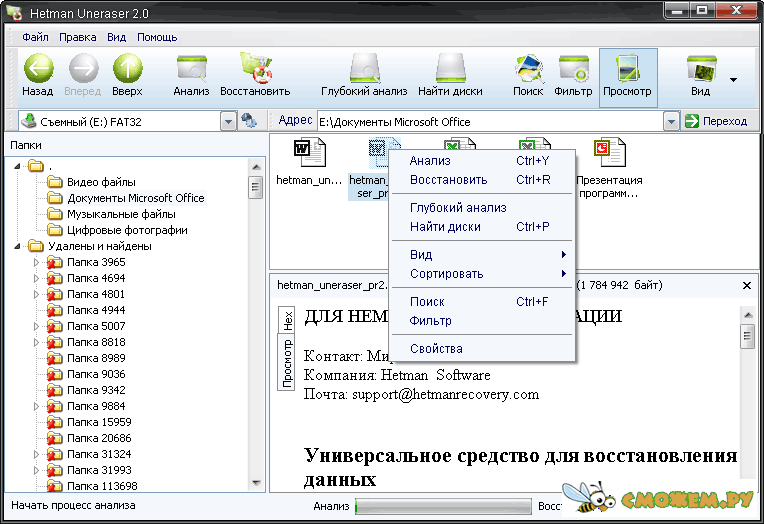Switch to the Просмотр vertical tab
The image size is (764, 524).
(x=287, y=362)
